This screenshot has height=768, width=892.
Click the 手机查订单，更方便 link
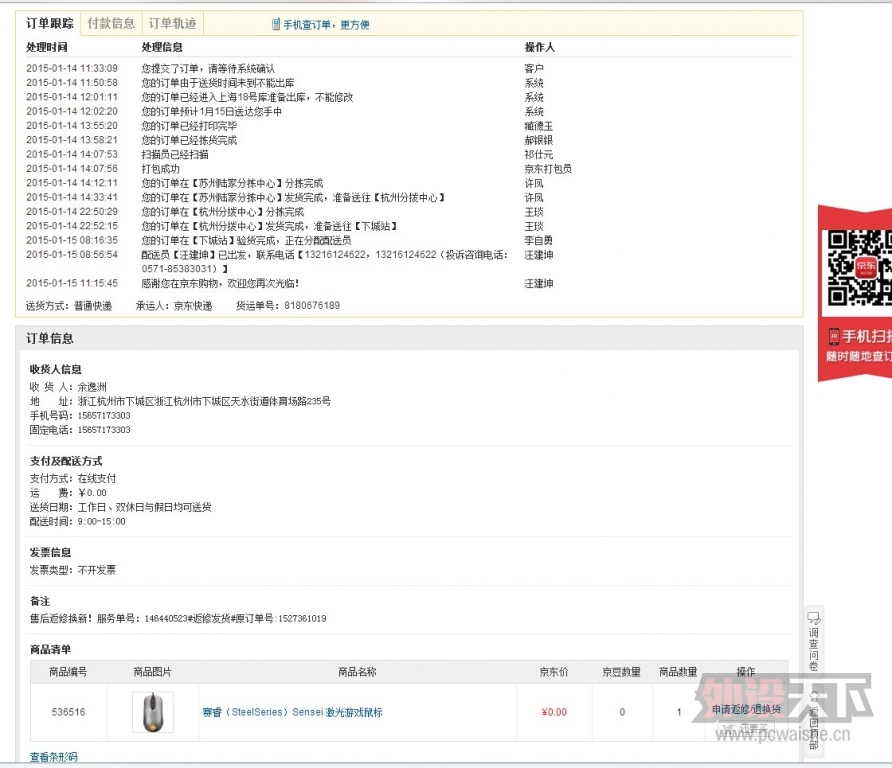point(326,24)
